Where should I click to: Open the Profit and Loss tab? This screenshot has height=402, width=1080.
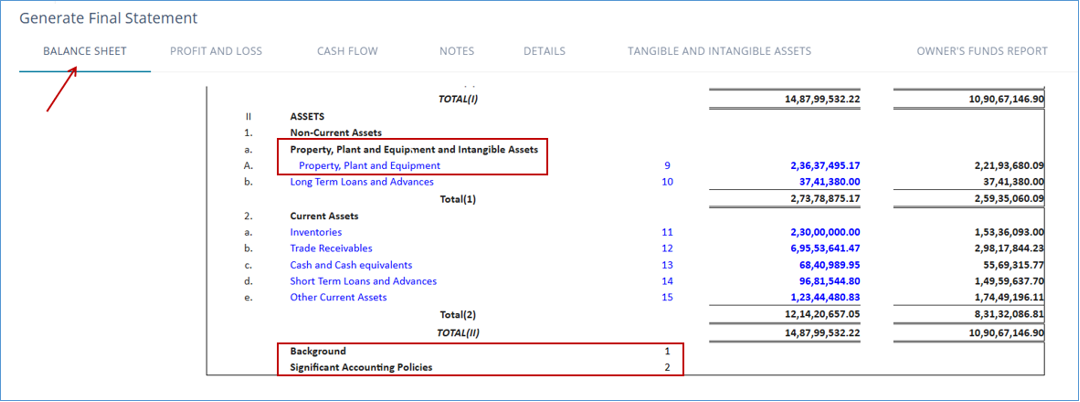click(216, 51)
